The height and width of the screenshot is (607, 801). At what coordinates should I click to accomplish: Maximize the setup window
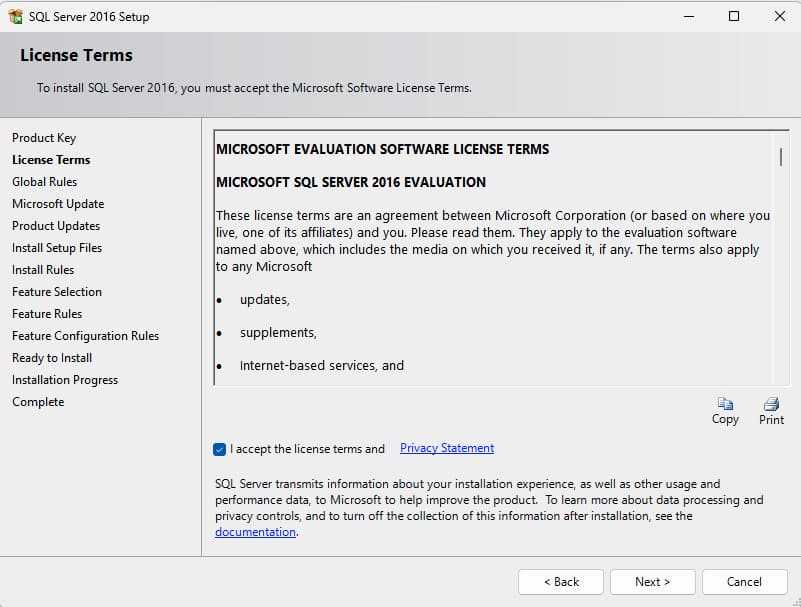pos(734,16)
